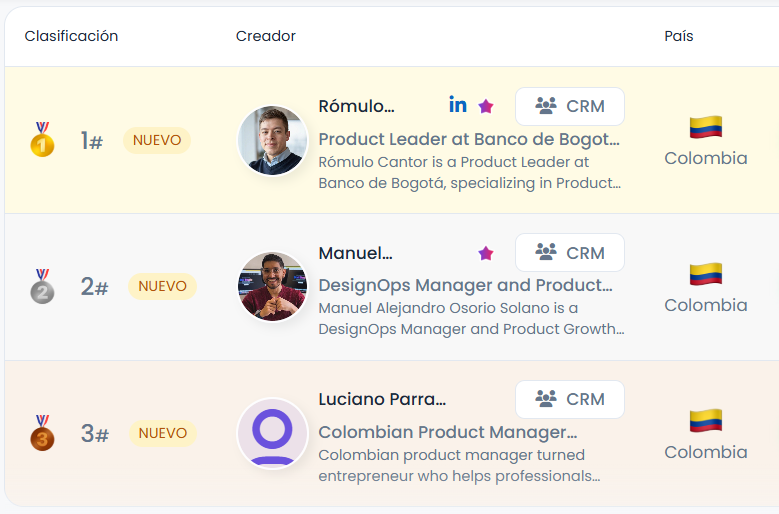Click Colombia flag in first row
This screenshot has width=779, height=514.
(x=706, y=127)
